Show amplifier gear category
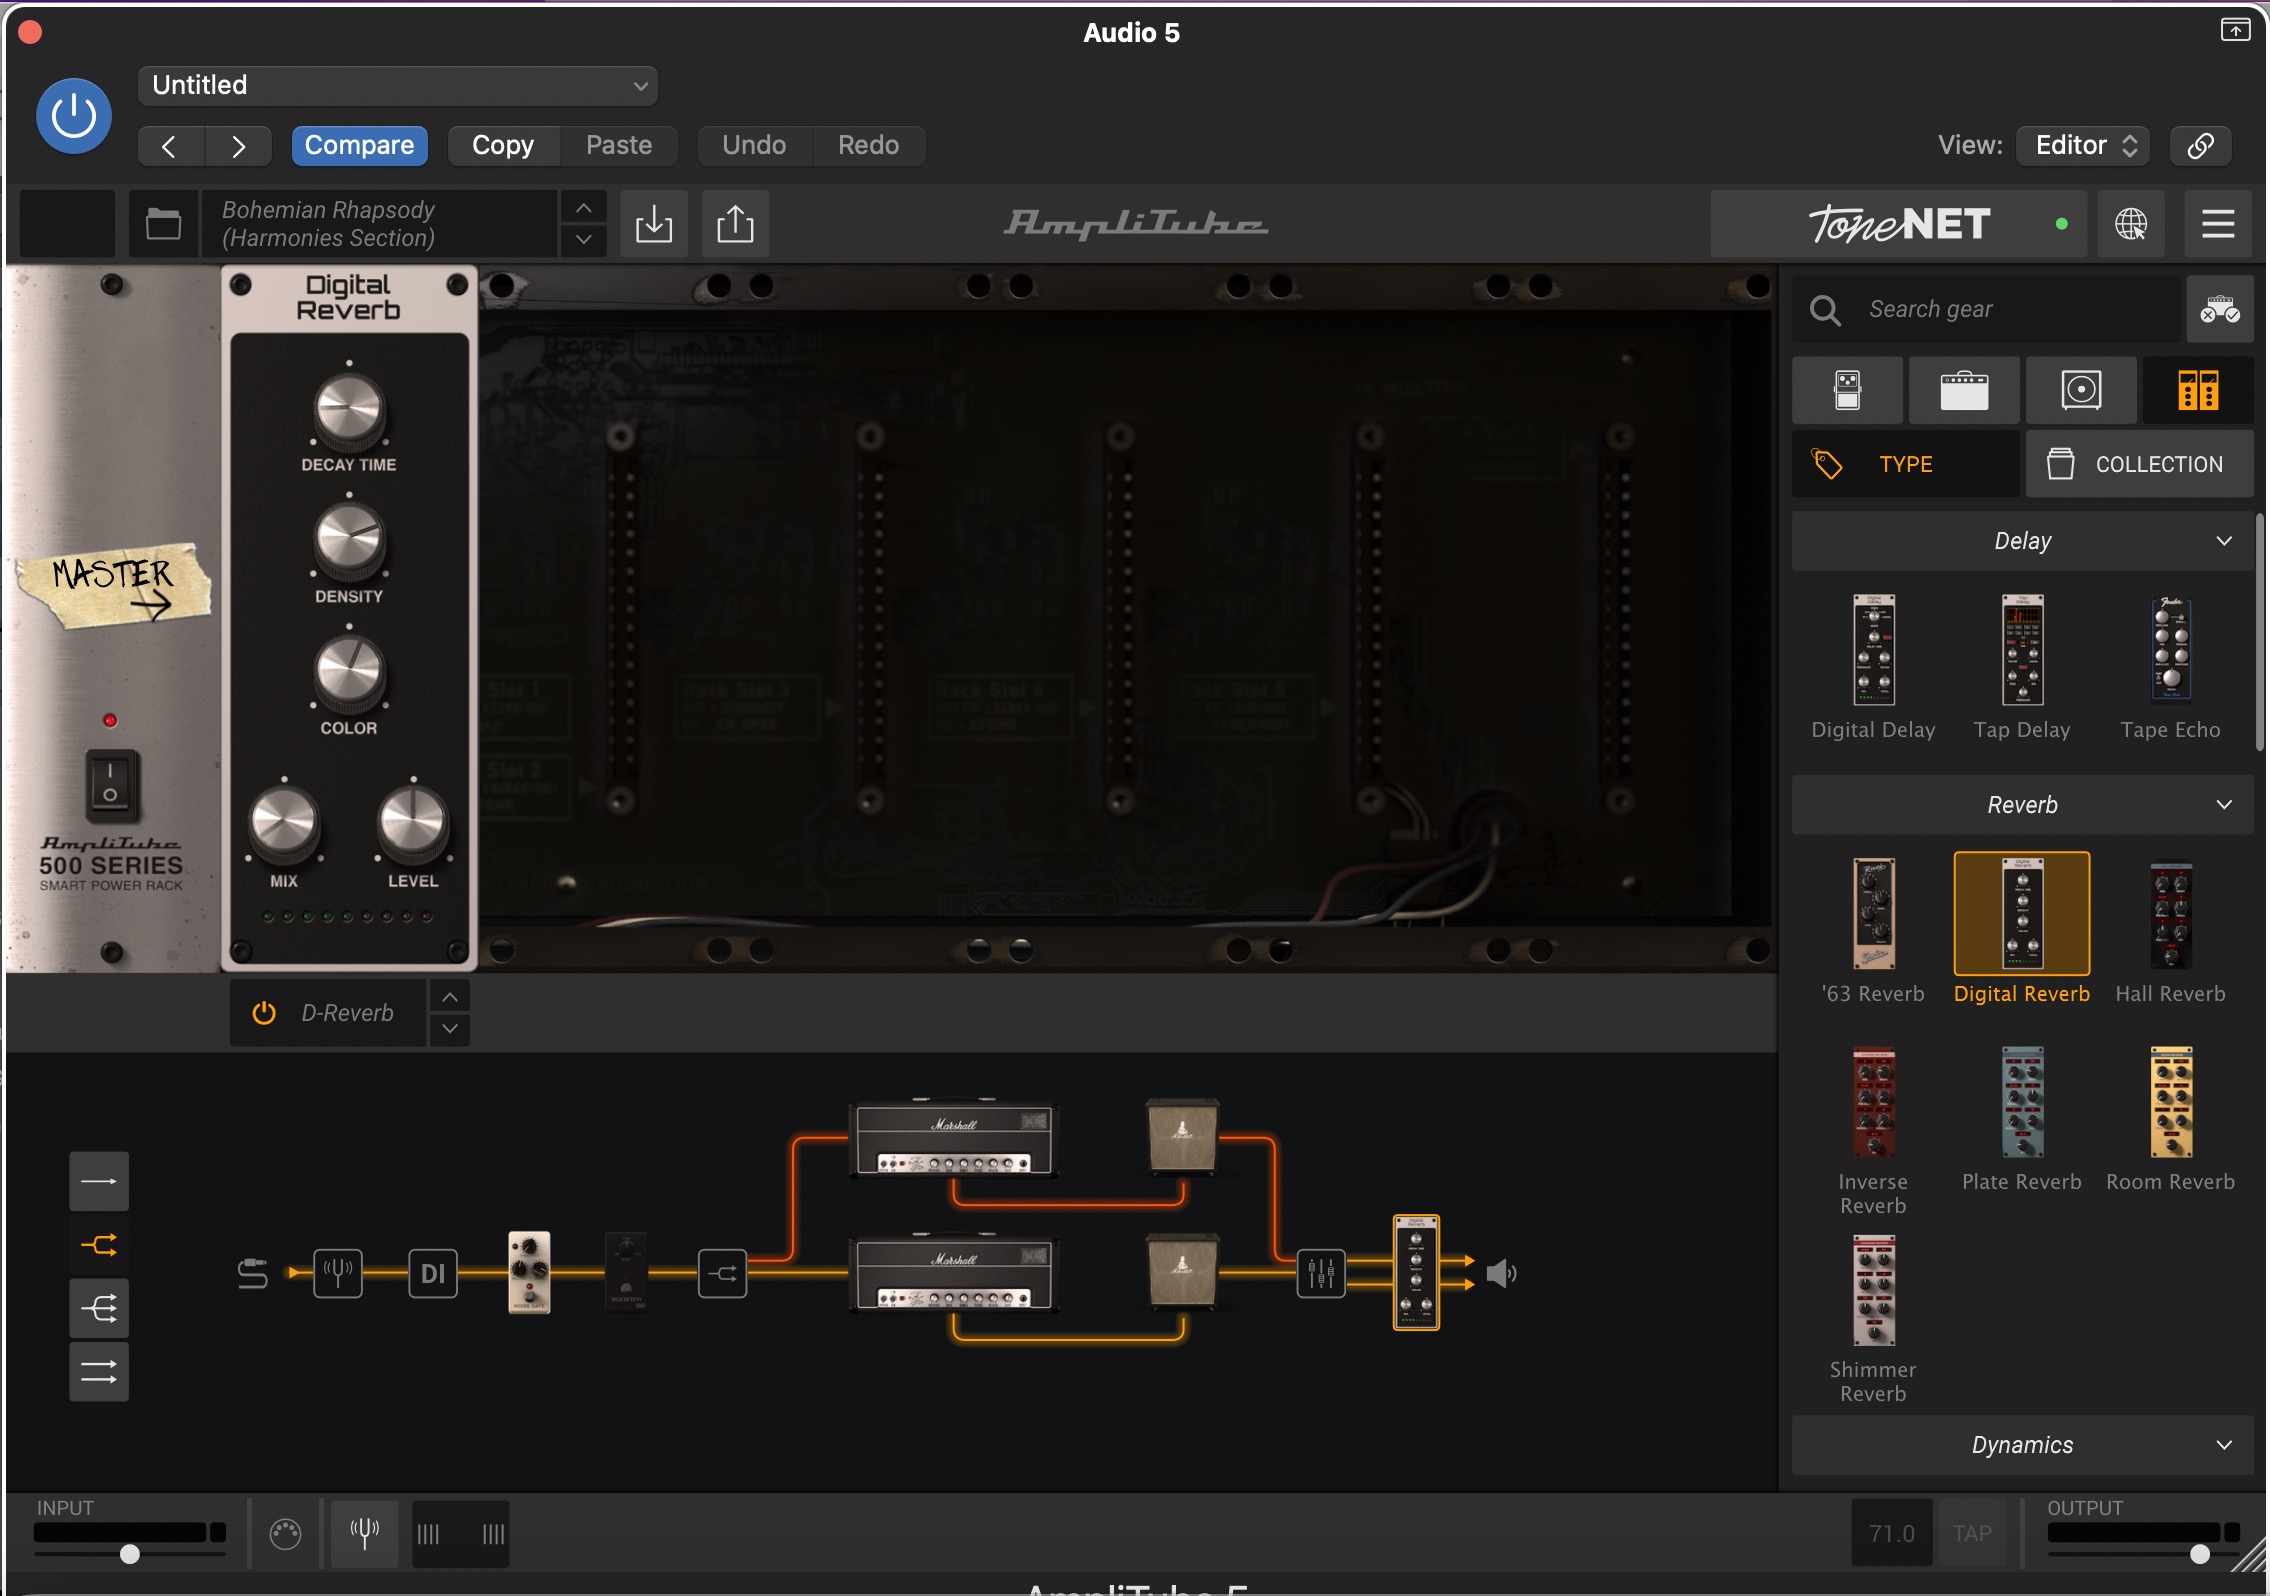The image size is (2270, 1596). [1964, 390]
